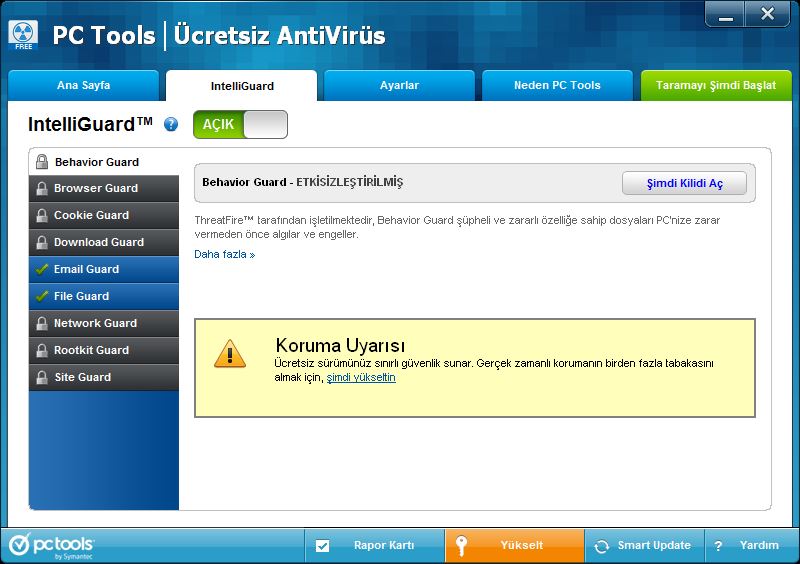Select Browser Guard in the sidebar
Screen dimensions: 800x564
pyautogui.click(x=104, y=188)
